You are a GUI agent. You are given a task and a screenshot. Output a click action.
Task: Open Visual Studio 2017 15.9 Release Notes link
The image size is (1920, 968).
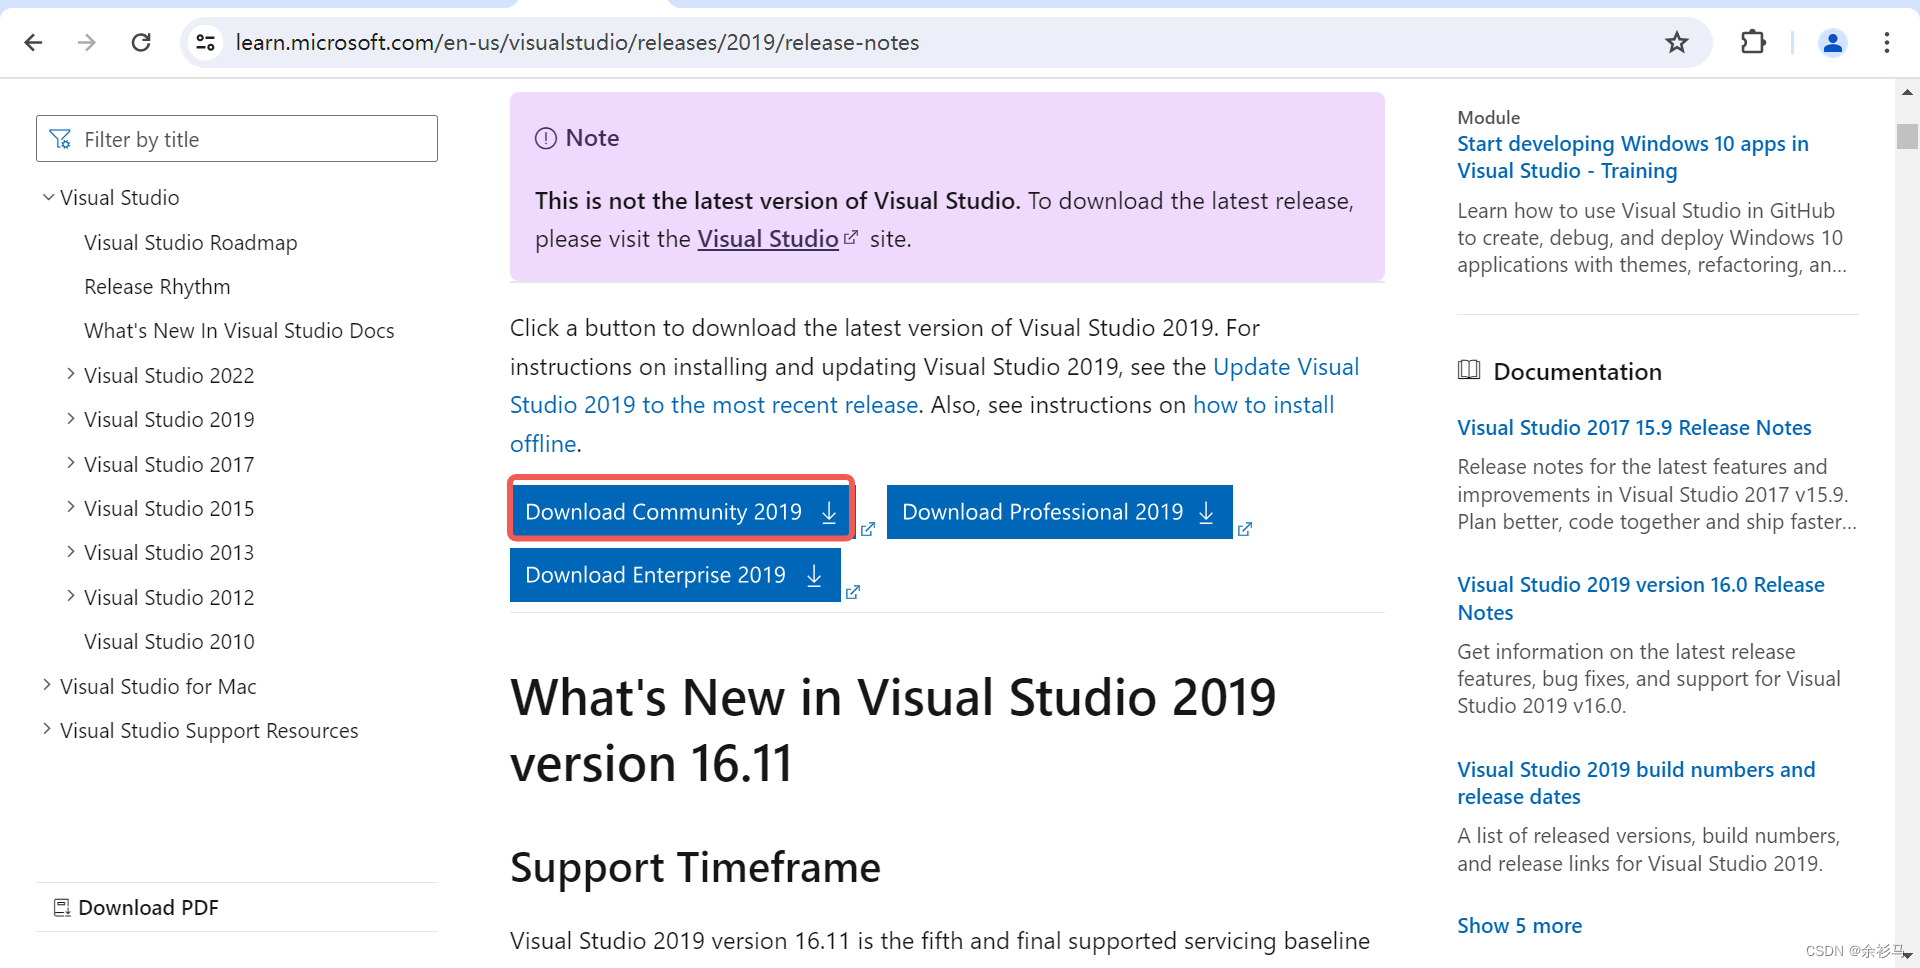pyautogui.click(x=1634, y=428)
